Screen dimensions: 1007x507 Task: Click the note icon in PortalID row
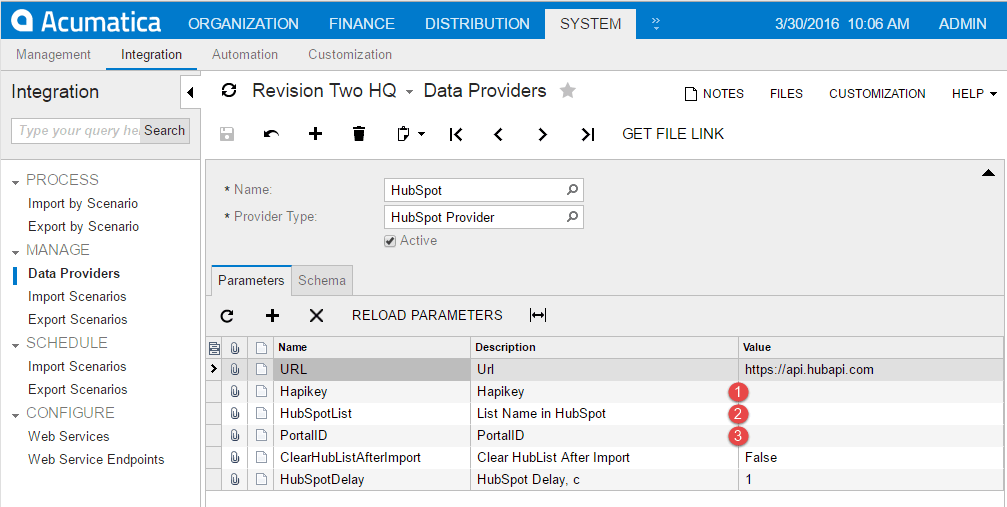point(261,435)
